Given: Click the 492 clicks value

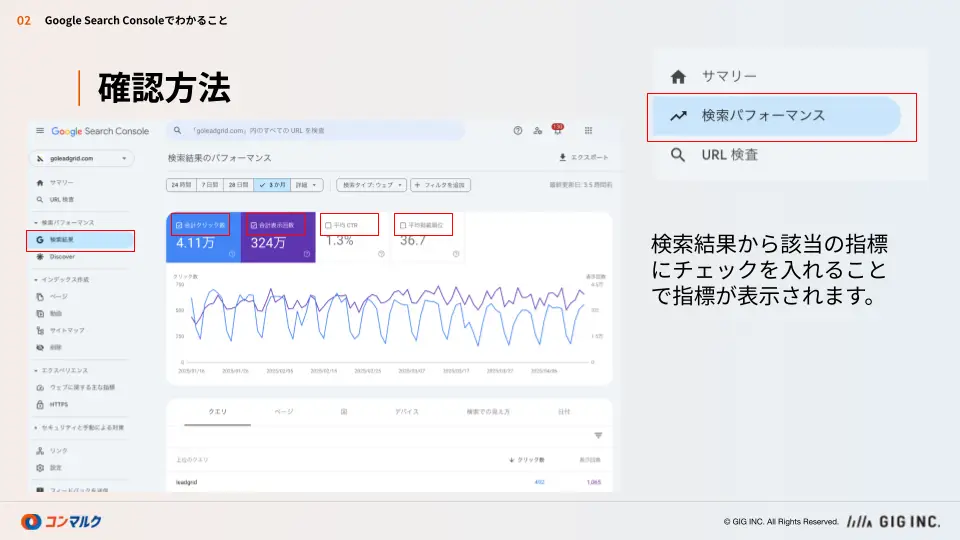Looking at the screenshot, I should (x=539, y=482).
